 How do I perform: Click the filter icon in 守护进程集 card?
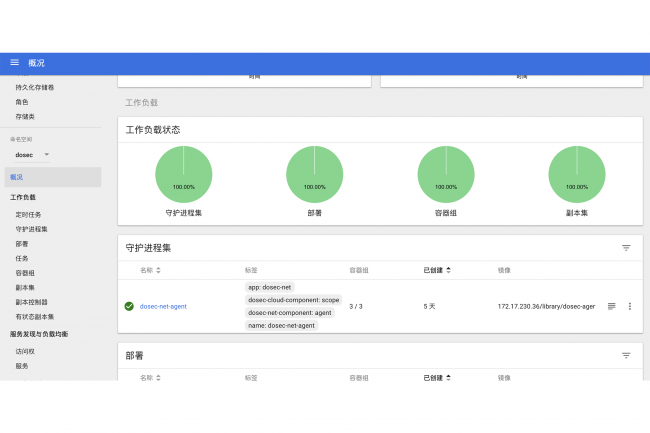pos(626,247)
